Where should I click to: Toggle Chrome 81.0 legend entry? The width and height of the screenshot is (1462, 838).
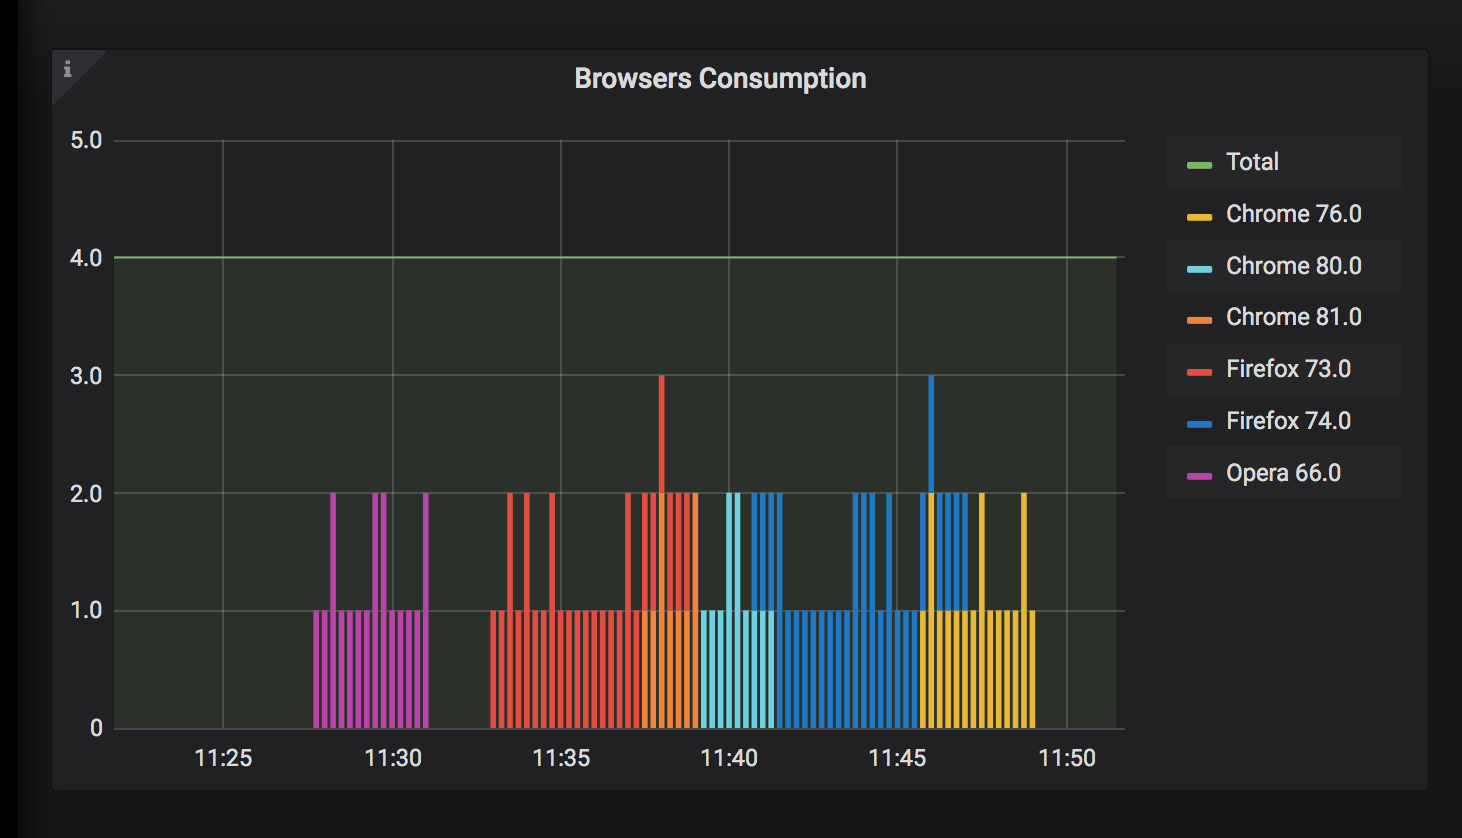(1293, 317)
